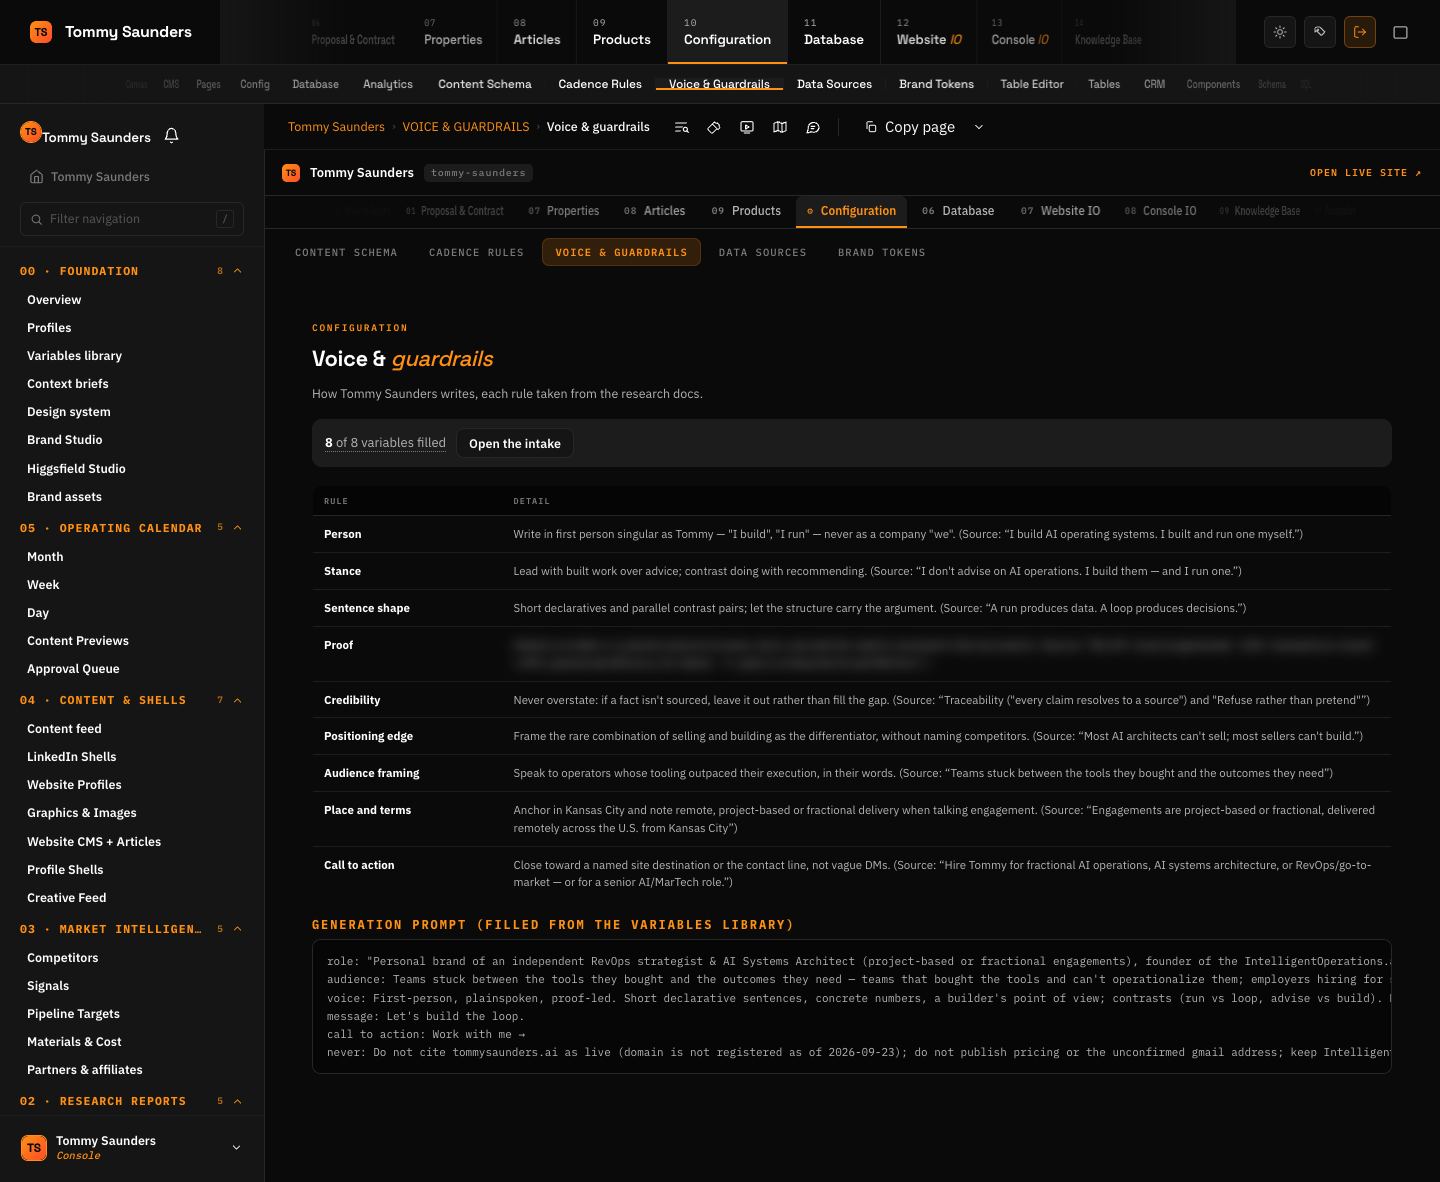Collapse the 05 Operating Calendar section
The width and height of the screenshot is (1440, 1182).
point(238,528)
